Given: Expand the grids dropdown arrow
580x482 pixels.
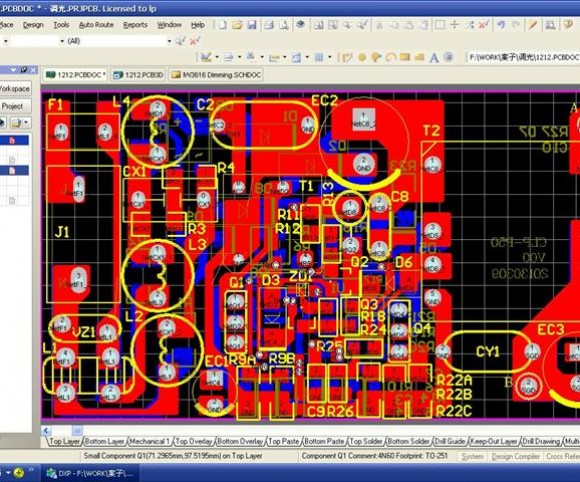Looking at the screenshot, I should 330,57.
